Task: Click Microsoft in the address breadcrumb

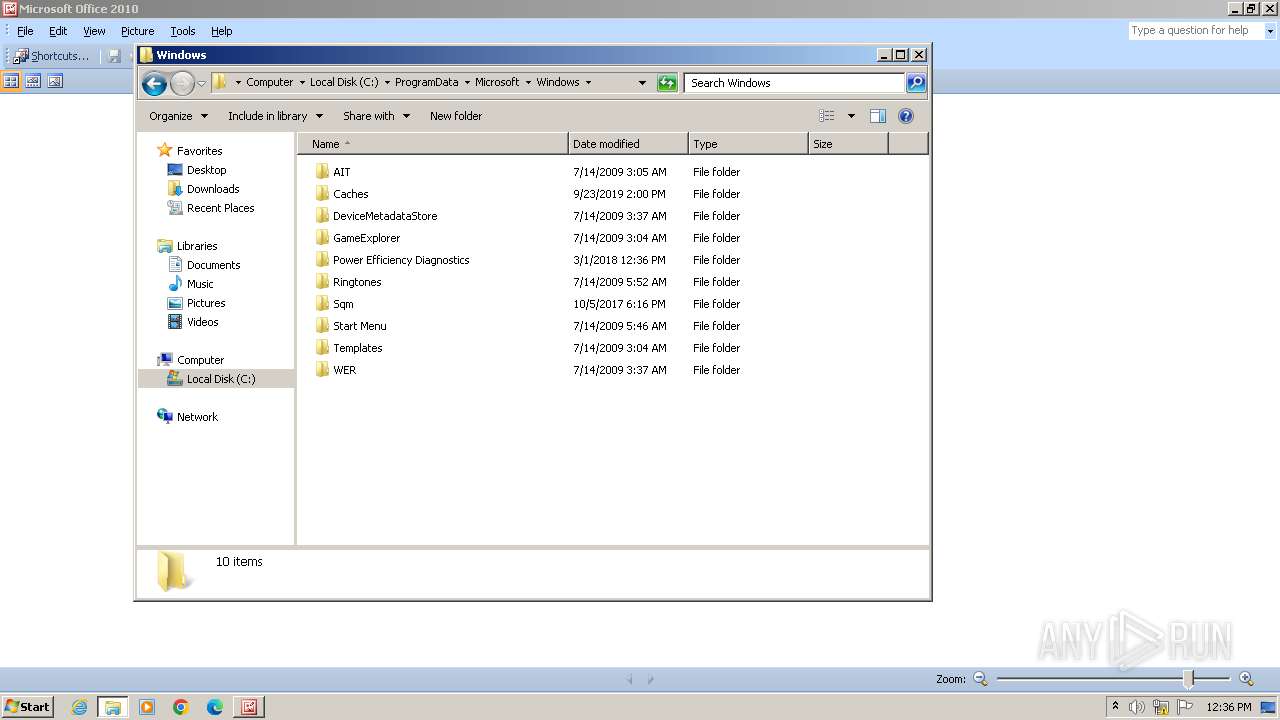Action: point(497,83)
